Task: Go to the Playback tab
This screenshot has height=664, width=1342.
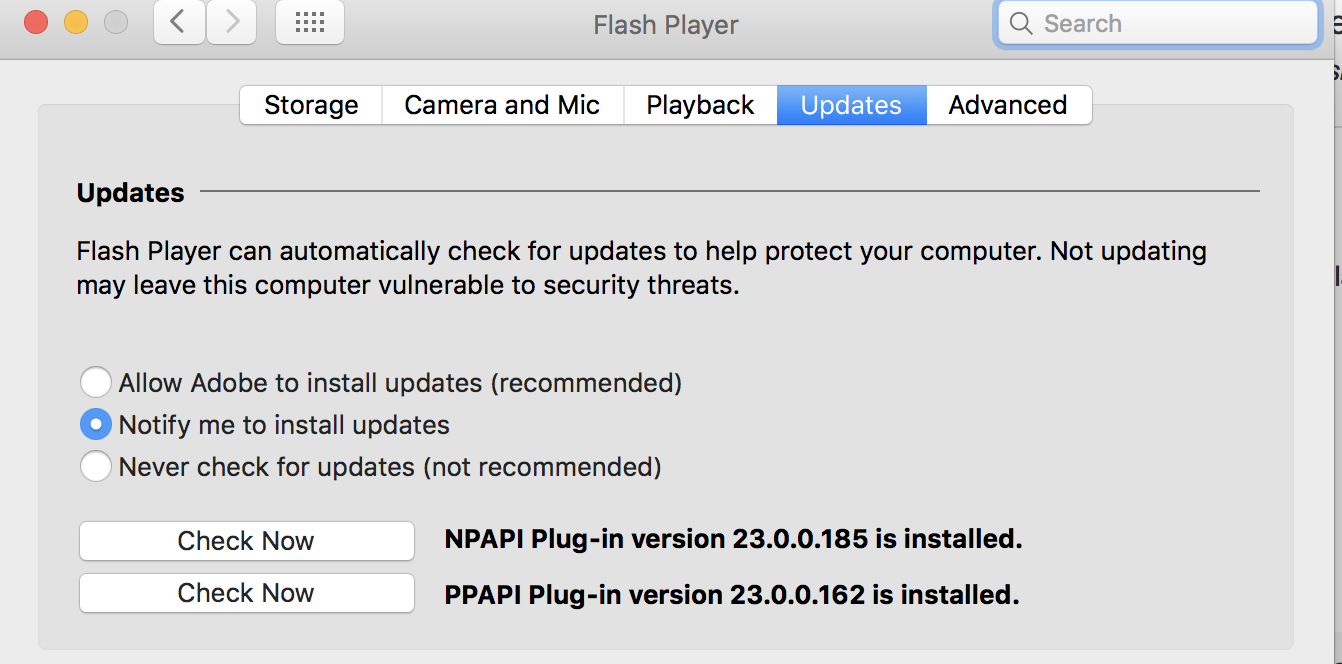Action: [700, 105]
